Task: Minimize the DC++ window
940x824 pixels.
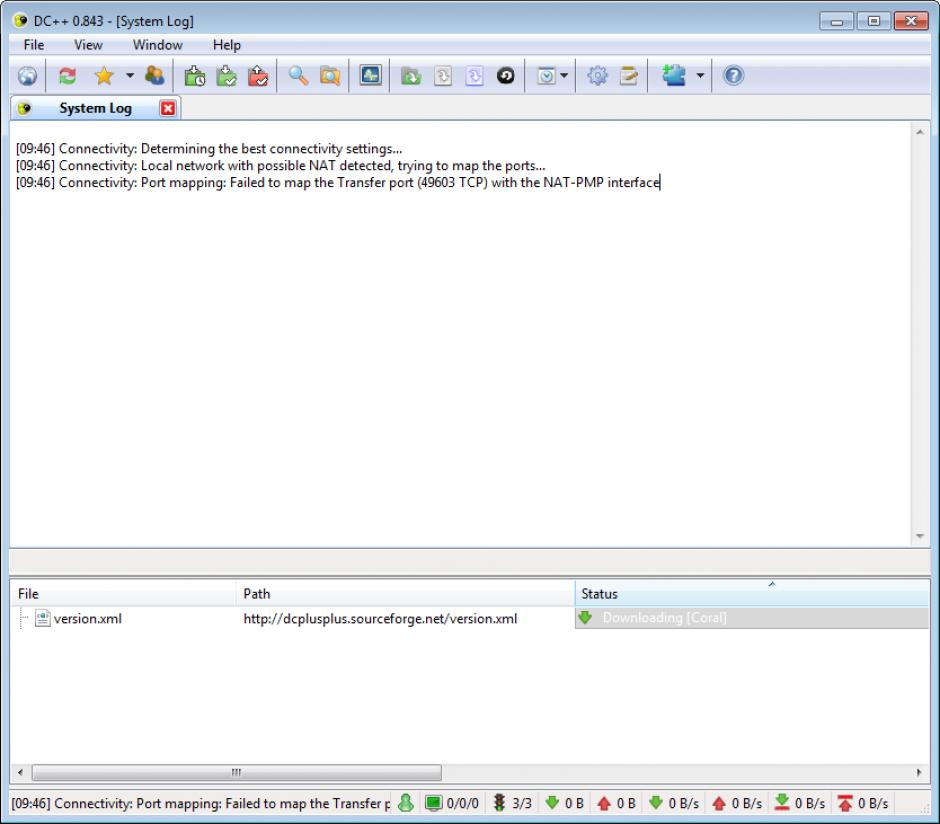Action: pyautogui.click(x=837, y=21)
